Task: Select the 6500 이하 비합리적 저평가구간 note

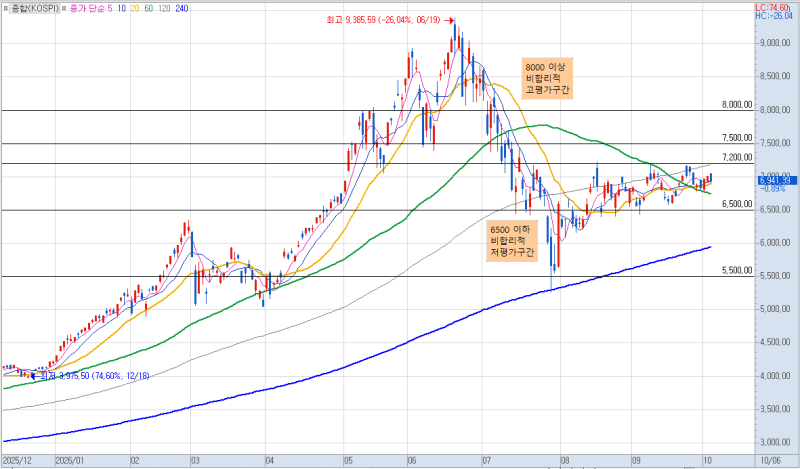Action: (x=512, y=241)
